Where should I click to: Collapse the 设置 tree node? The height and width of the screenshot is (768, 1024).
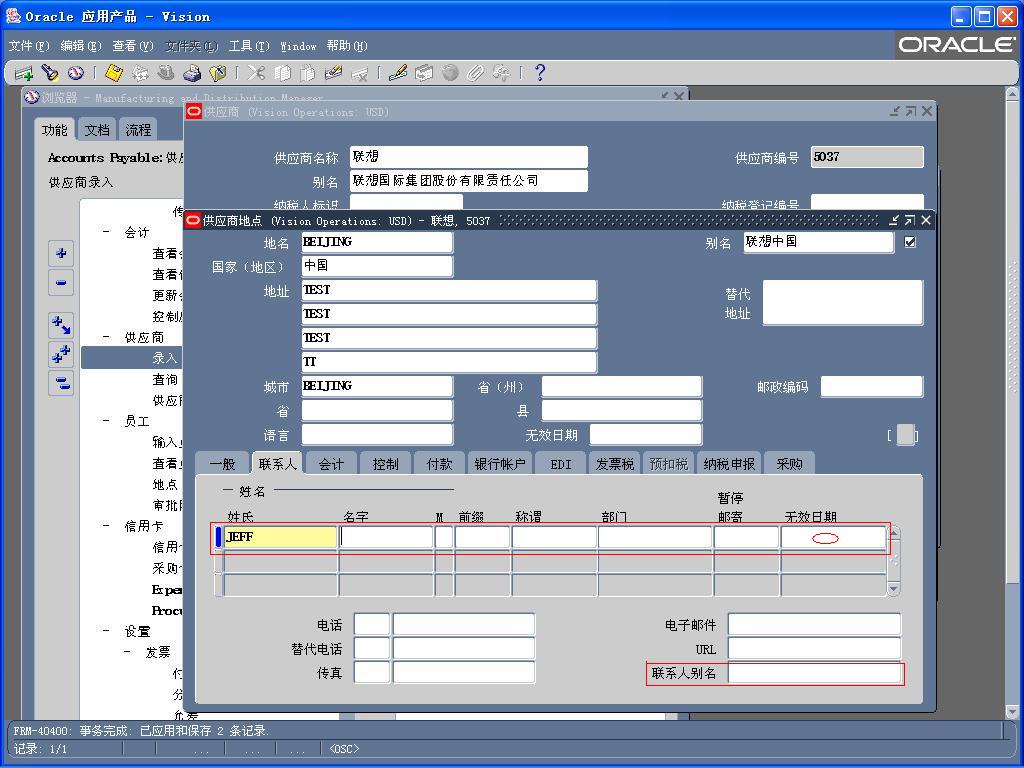click(106, 631)
